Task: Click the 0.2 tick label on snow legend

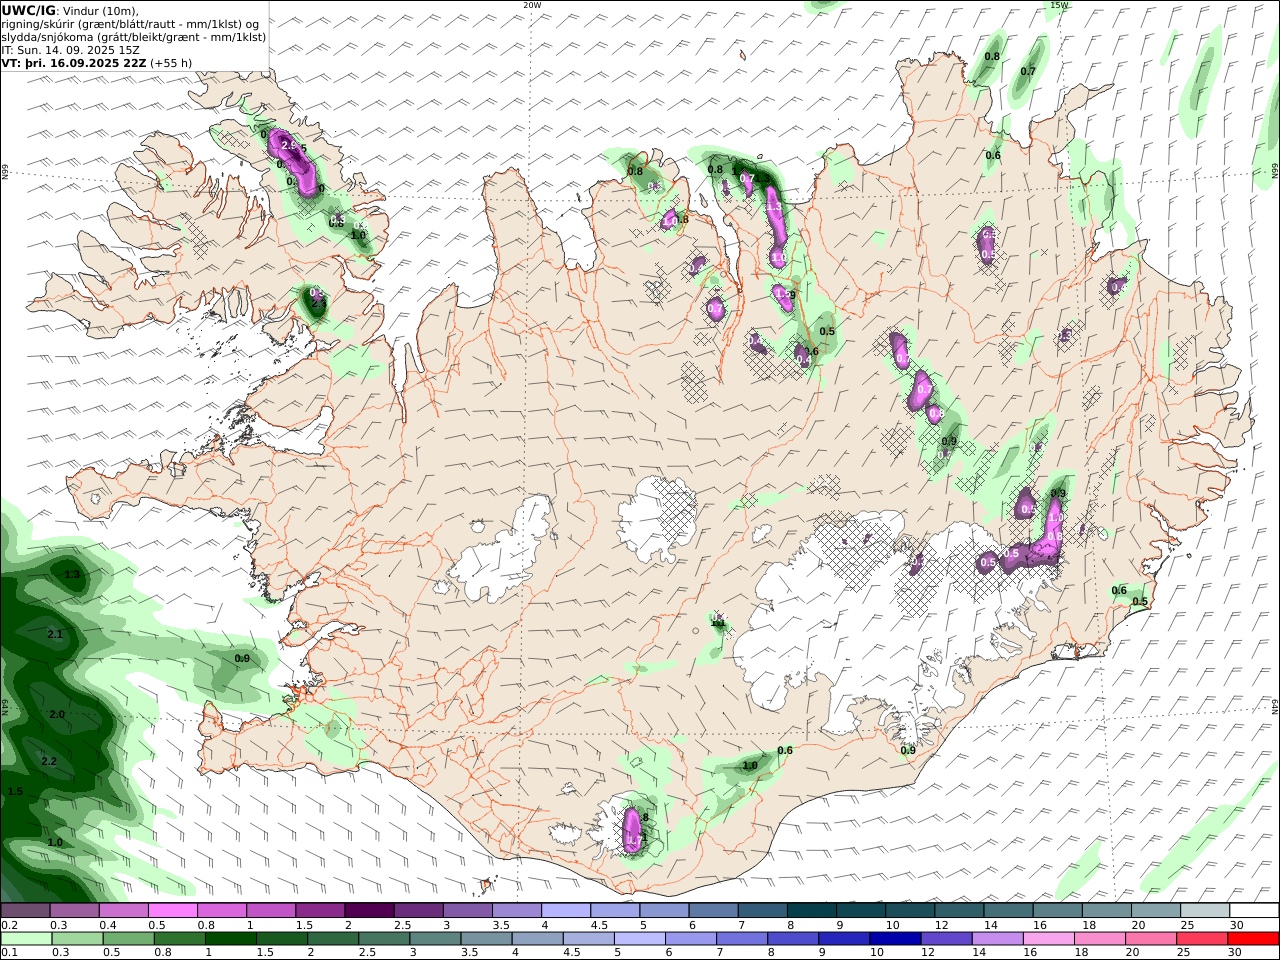Action: 8,925
